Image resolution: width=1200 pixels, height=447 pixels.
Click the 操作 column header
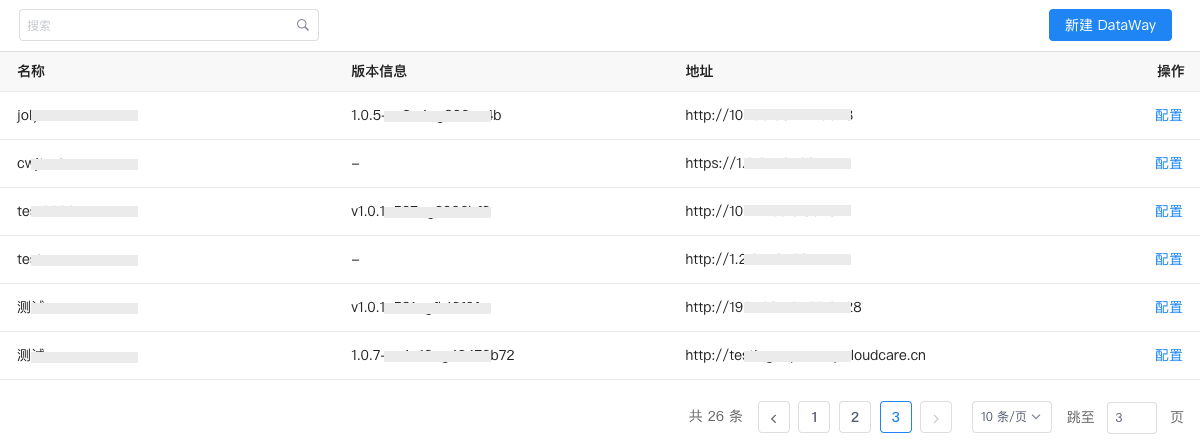click(x=1170, y=71)
